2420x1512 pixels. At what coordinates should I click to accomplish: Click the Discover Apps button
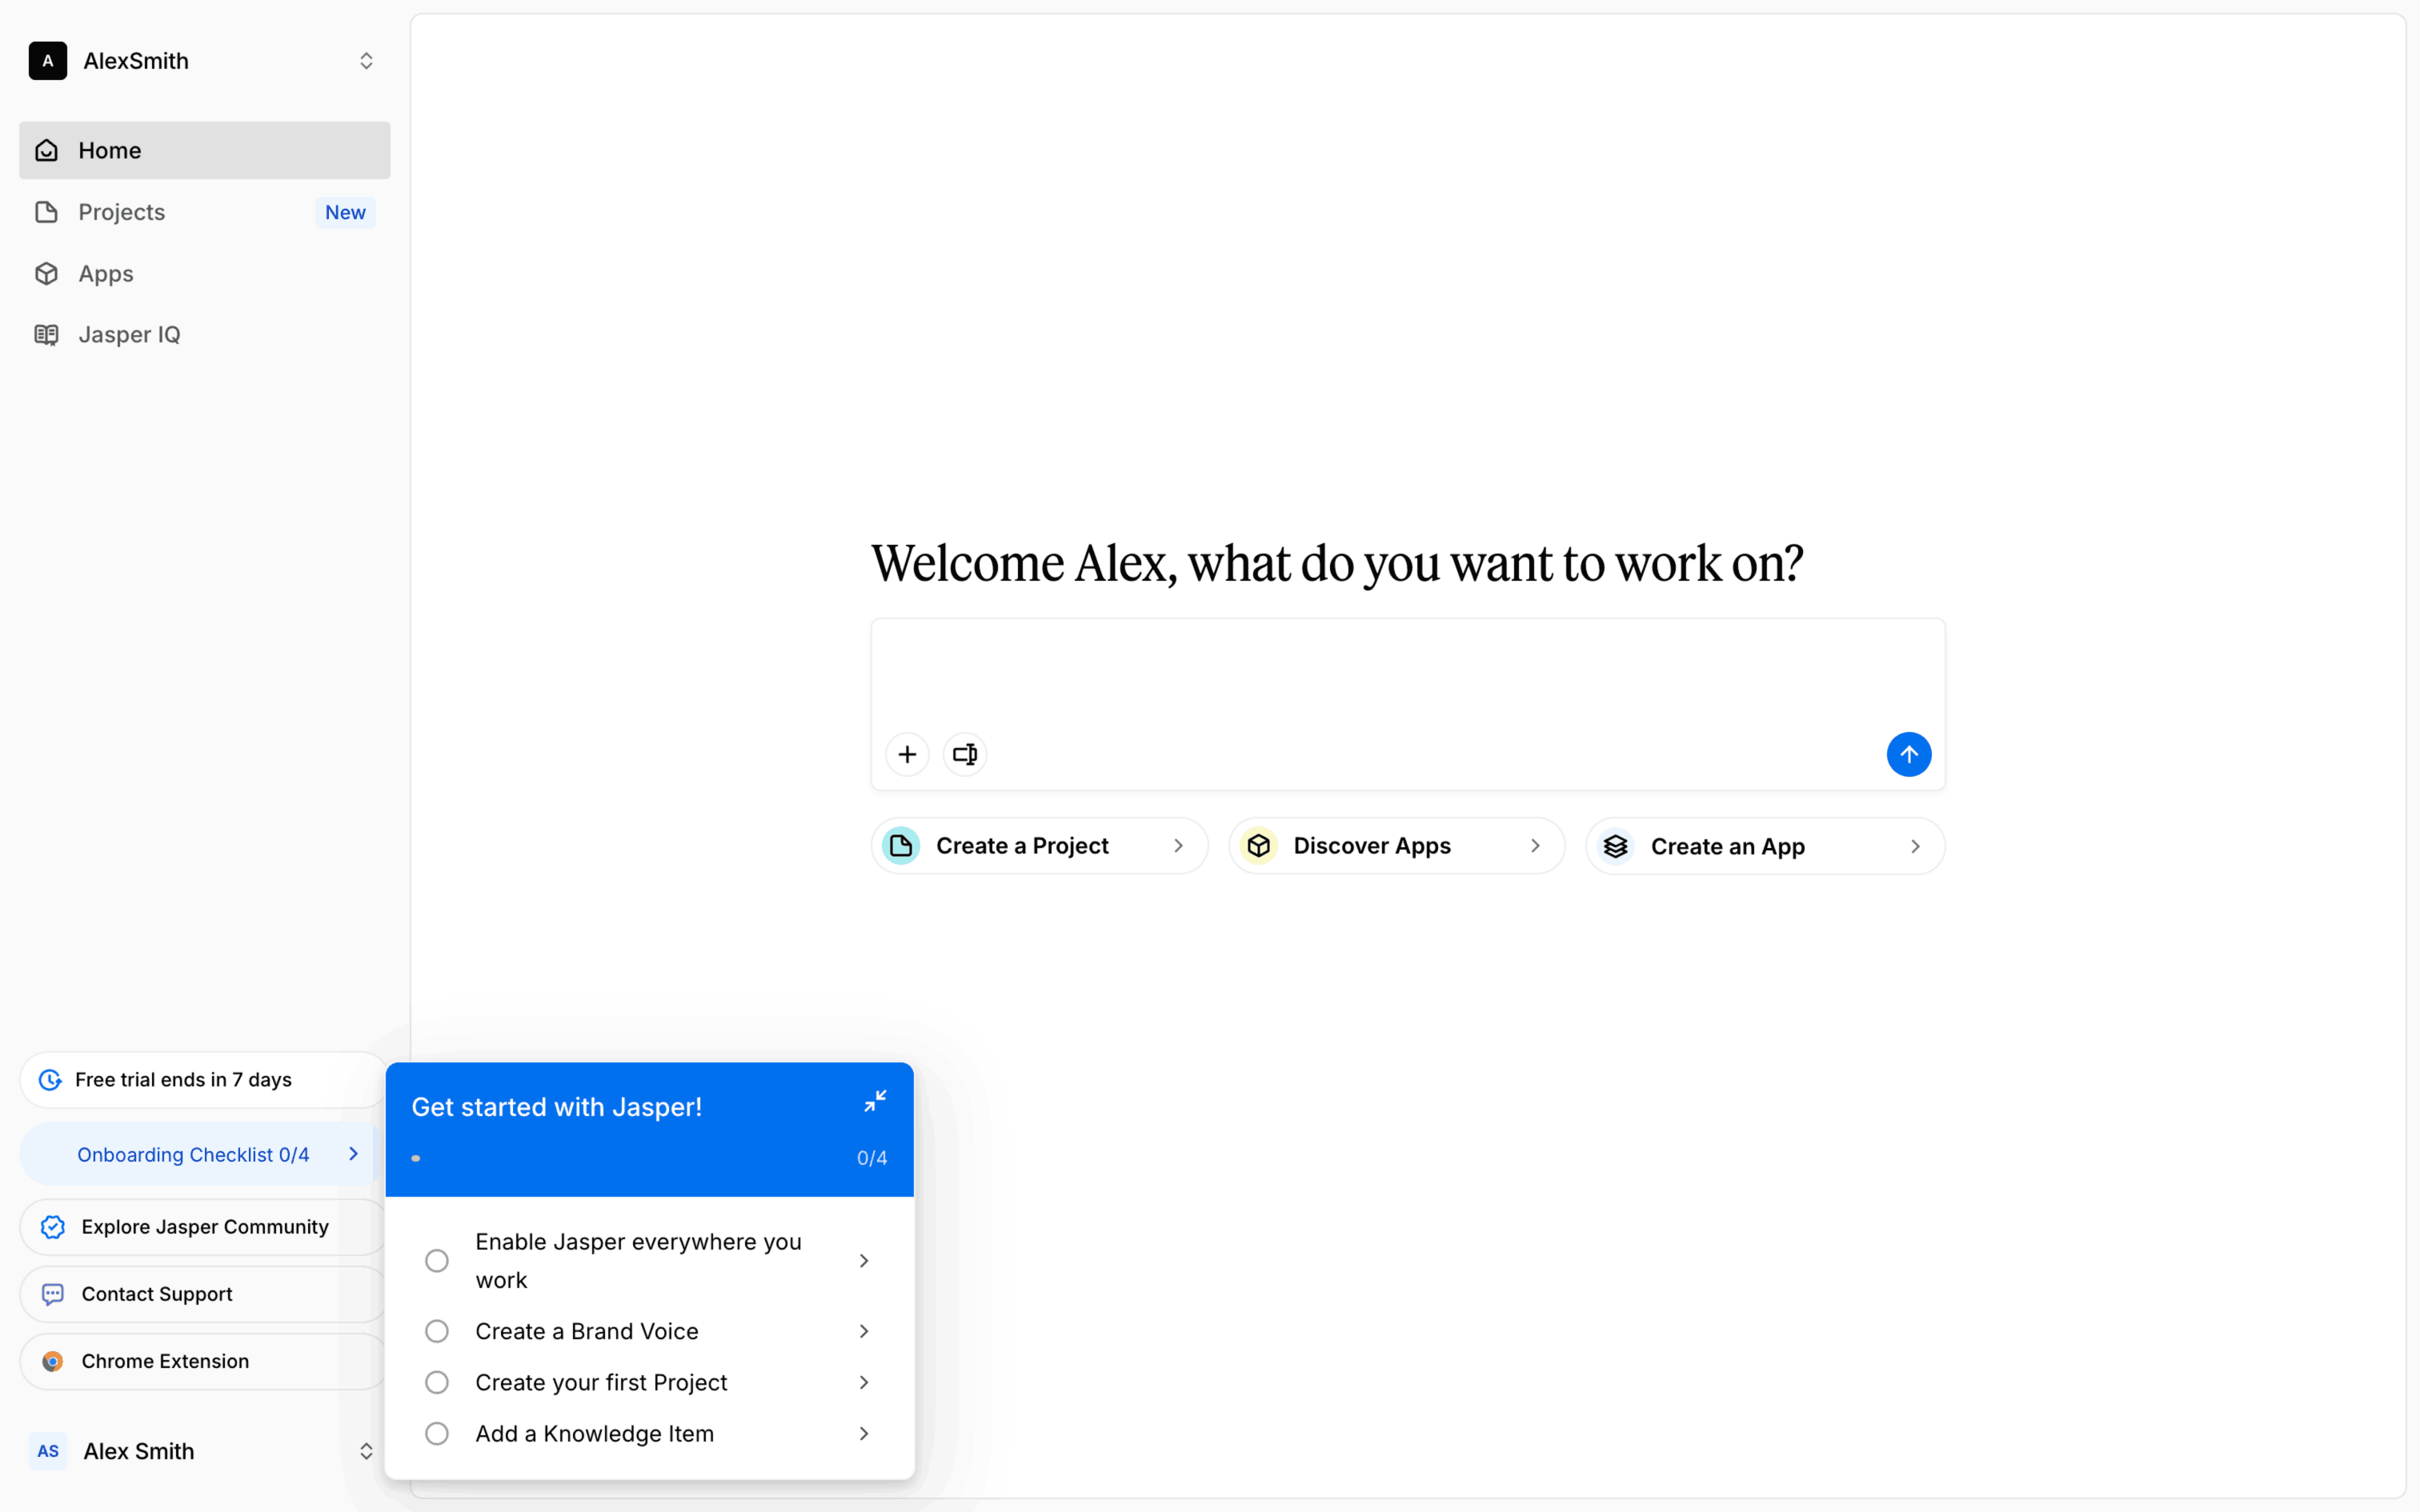[x=1396, y=846]
